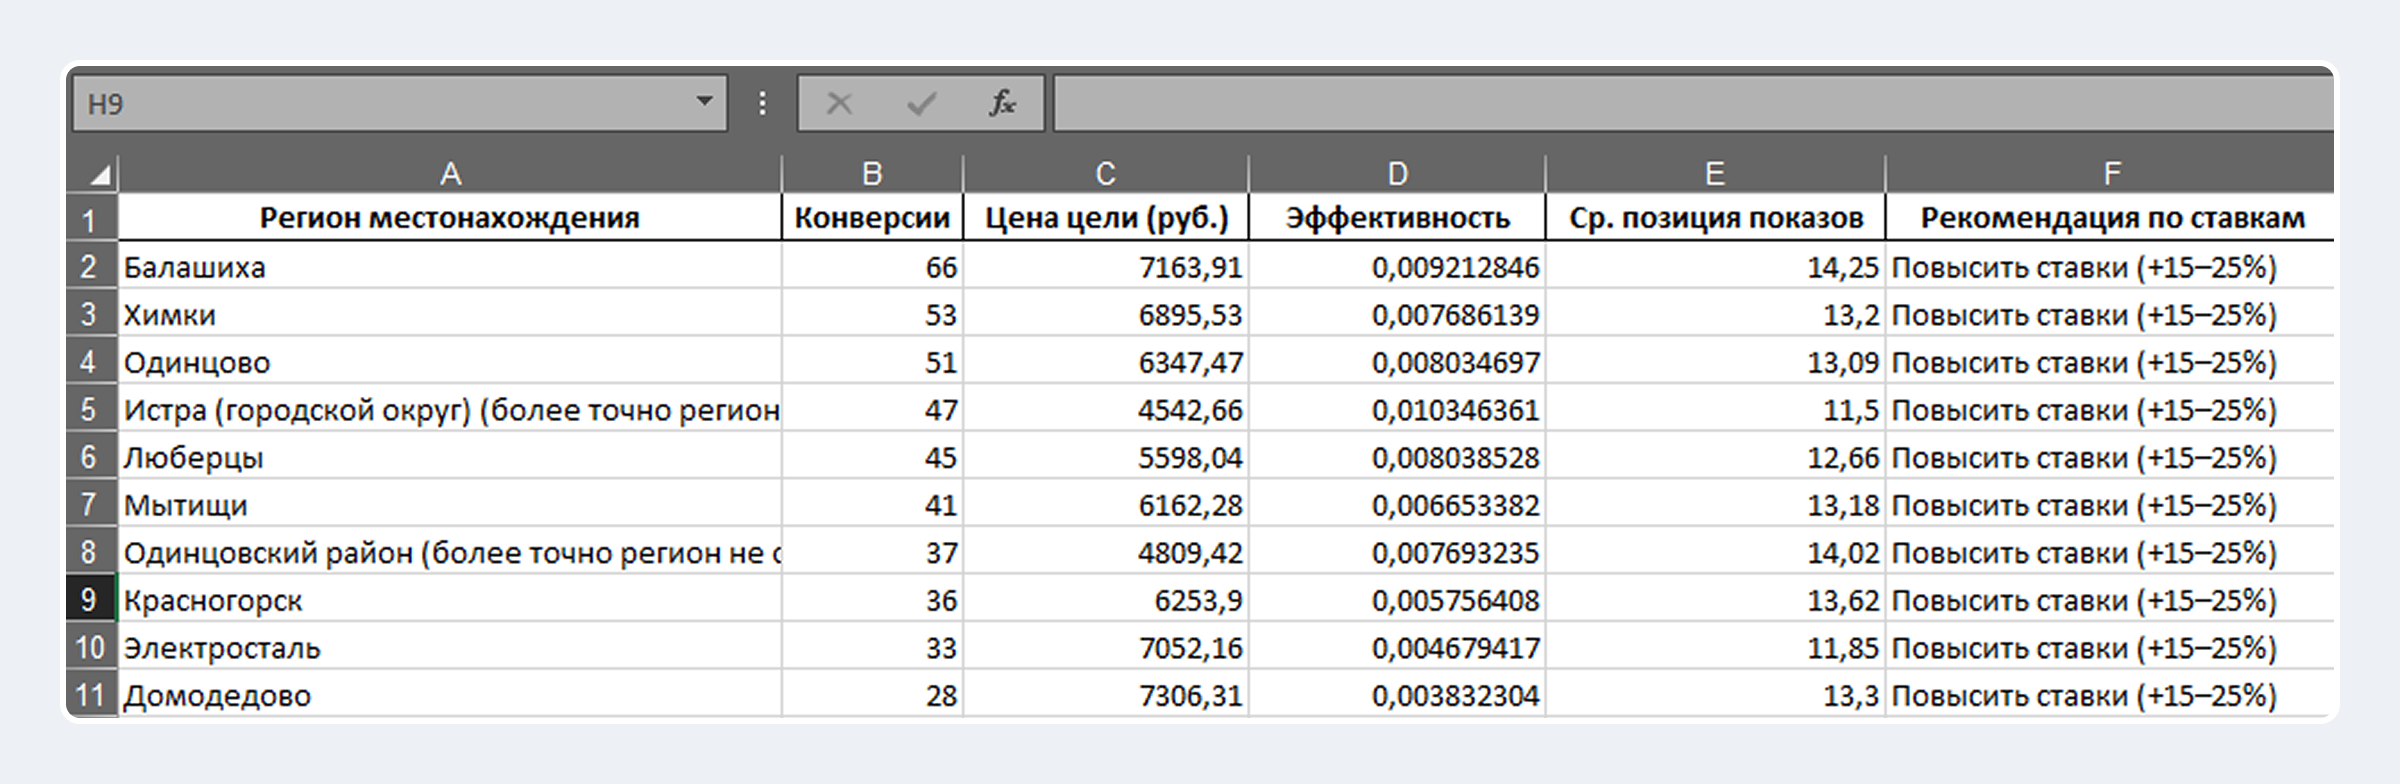Select column C header

[x=1105, y=174]
